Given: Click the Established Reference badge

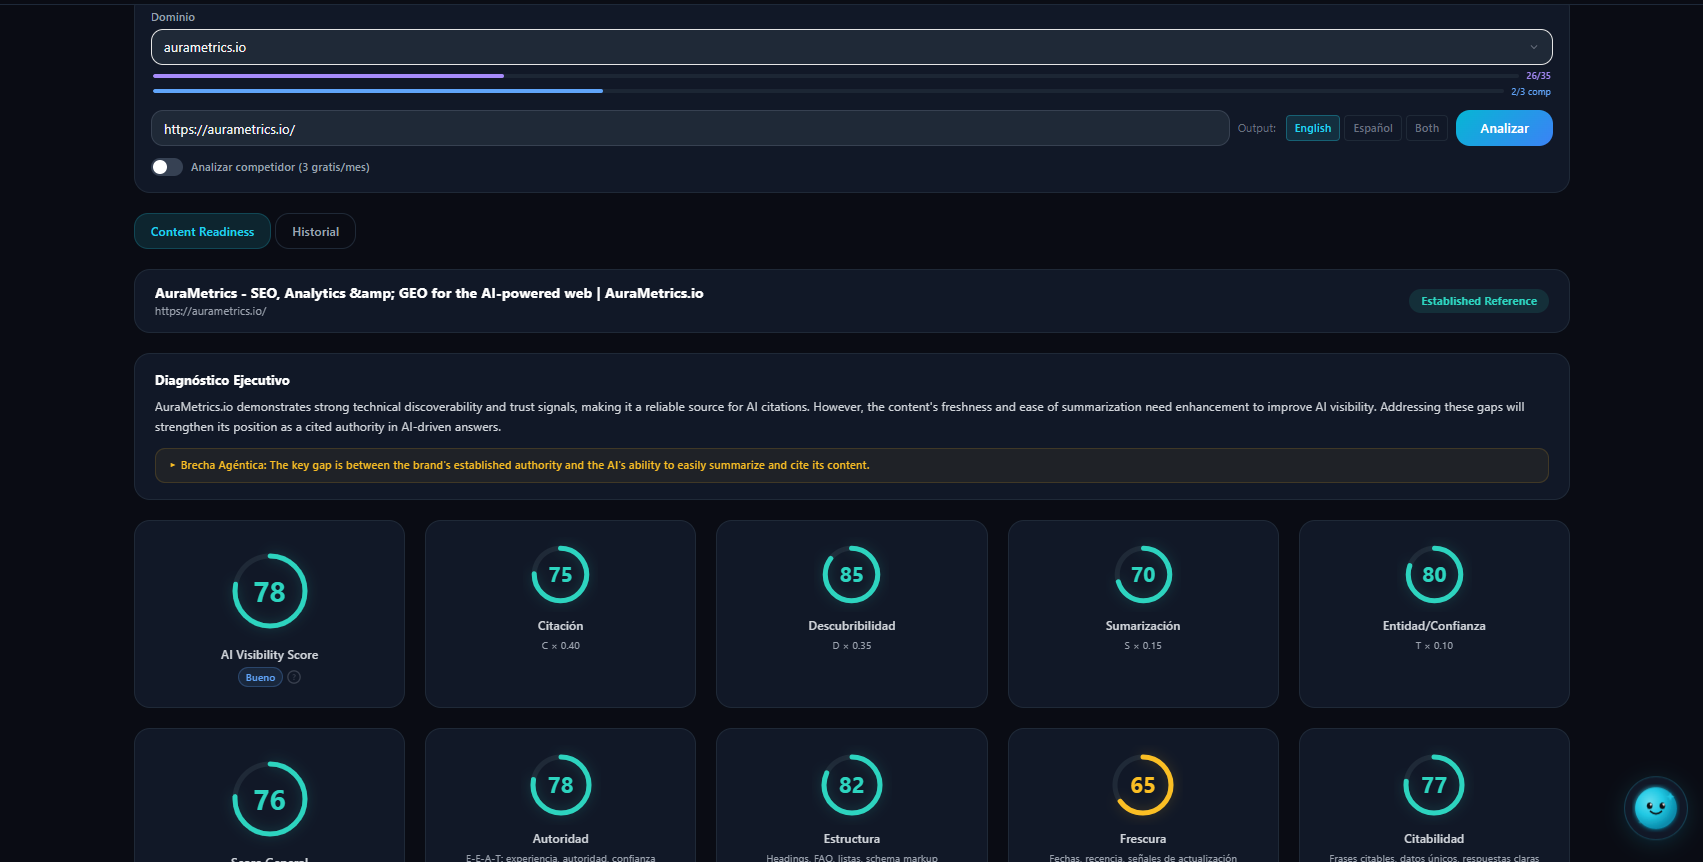Looking at the screenshot, I should pyautogui.click(x=1478, y=301).
